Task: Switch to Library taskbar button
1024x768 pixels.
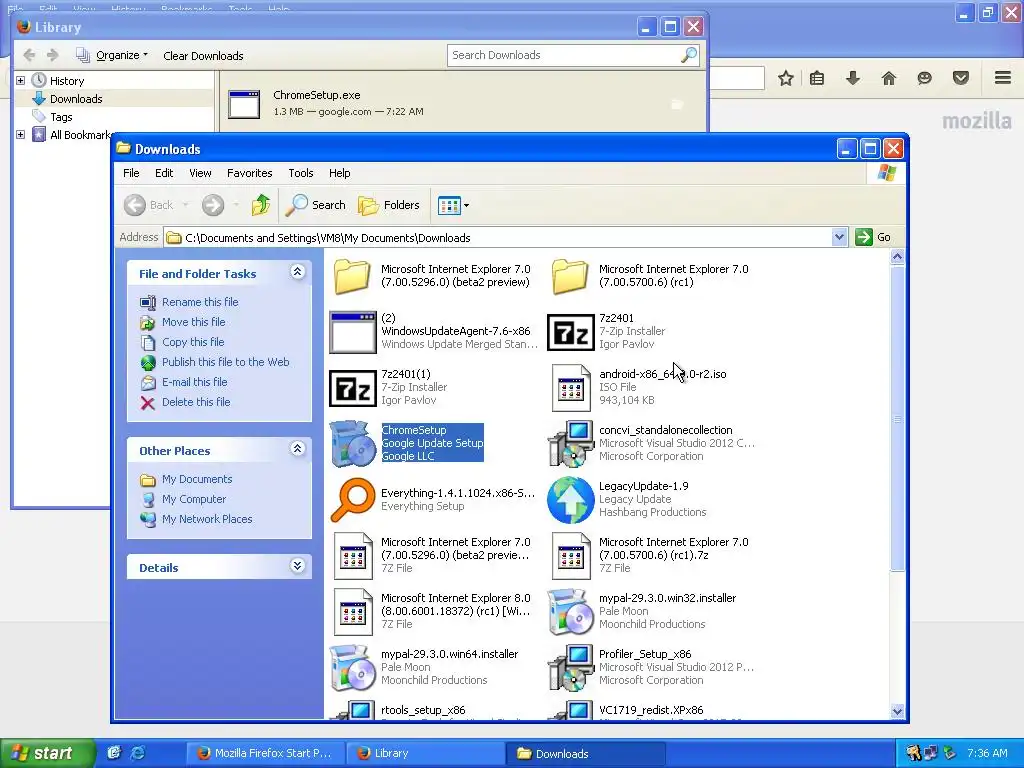Action: pos(425,753)
